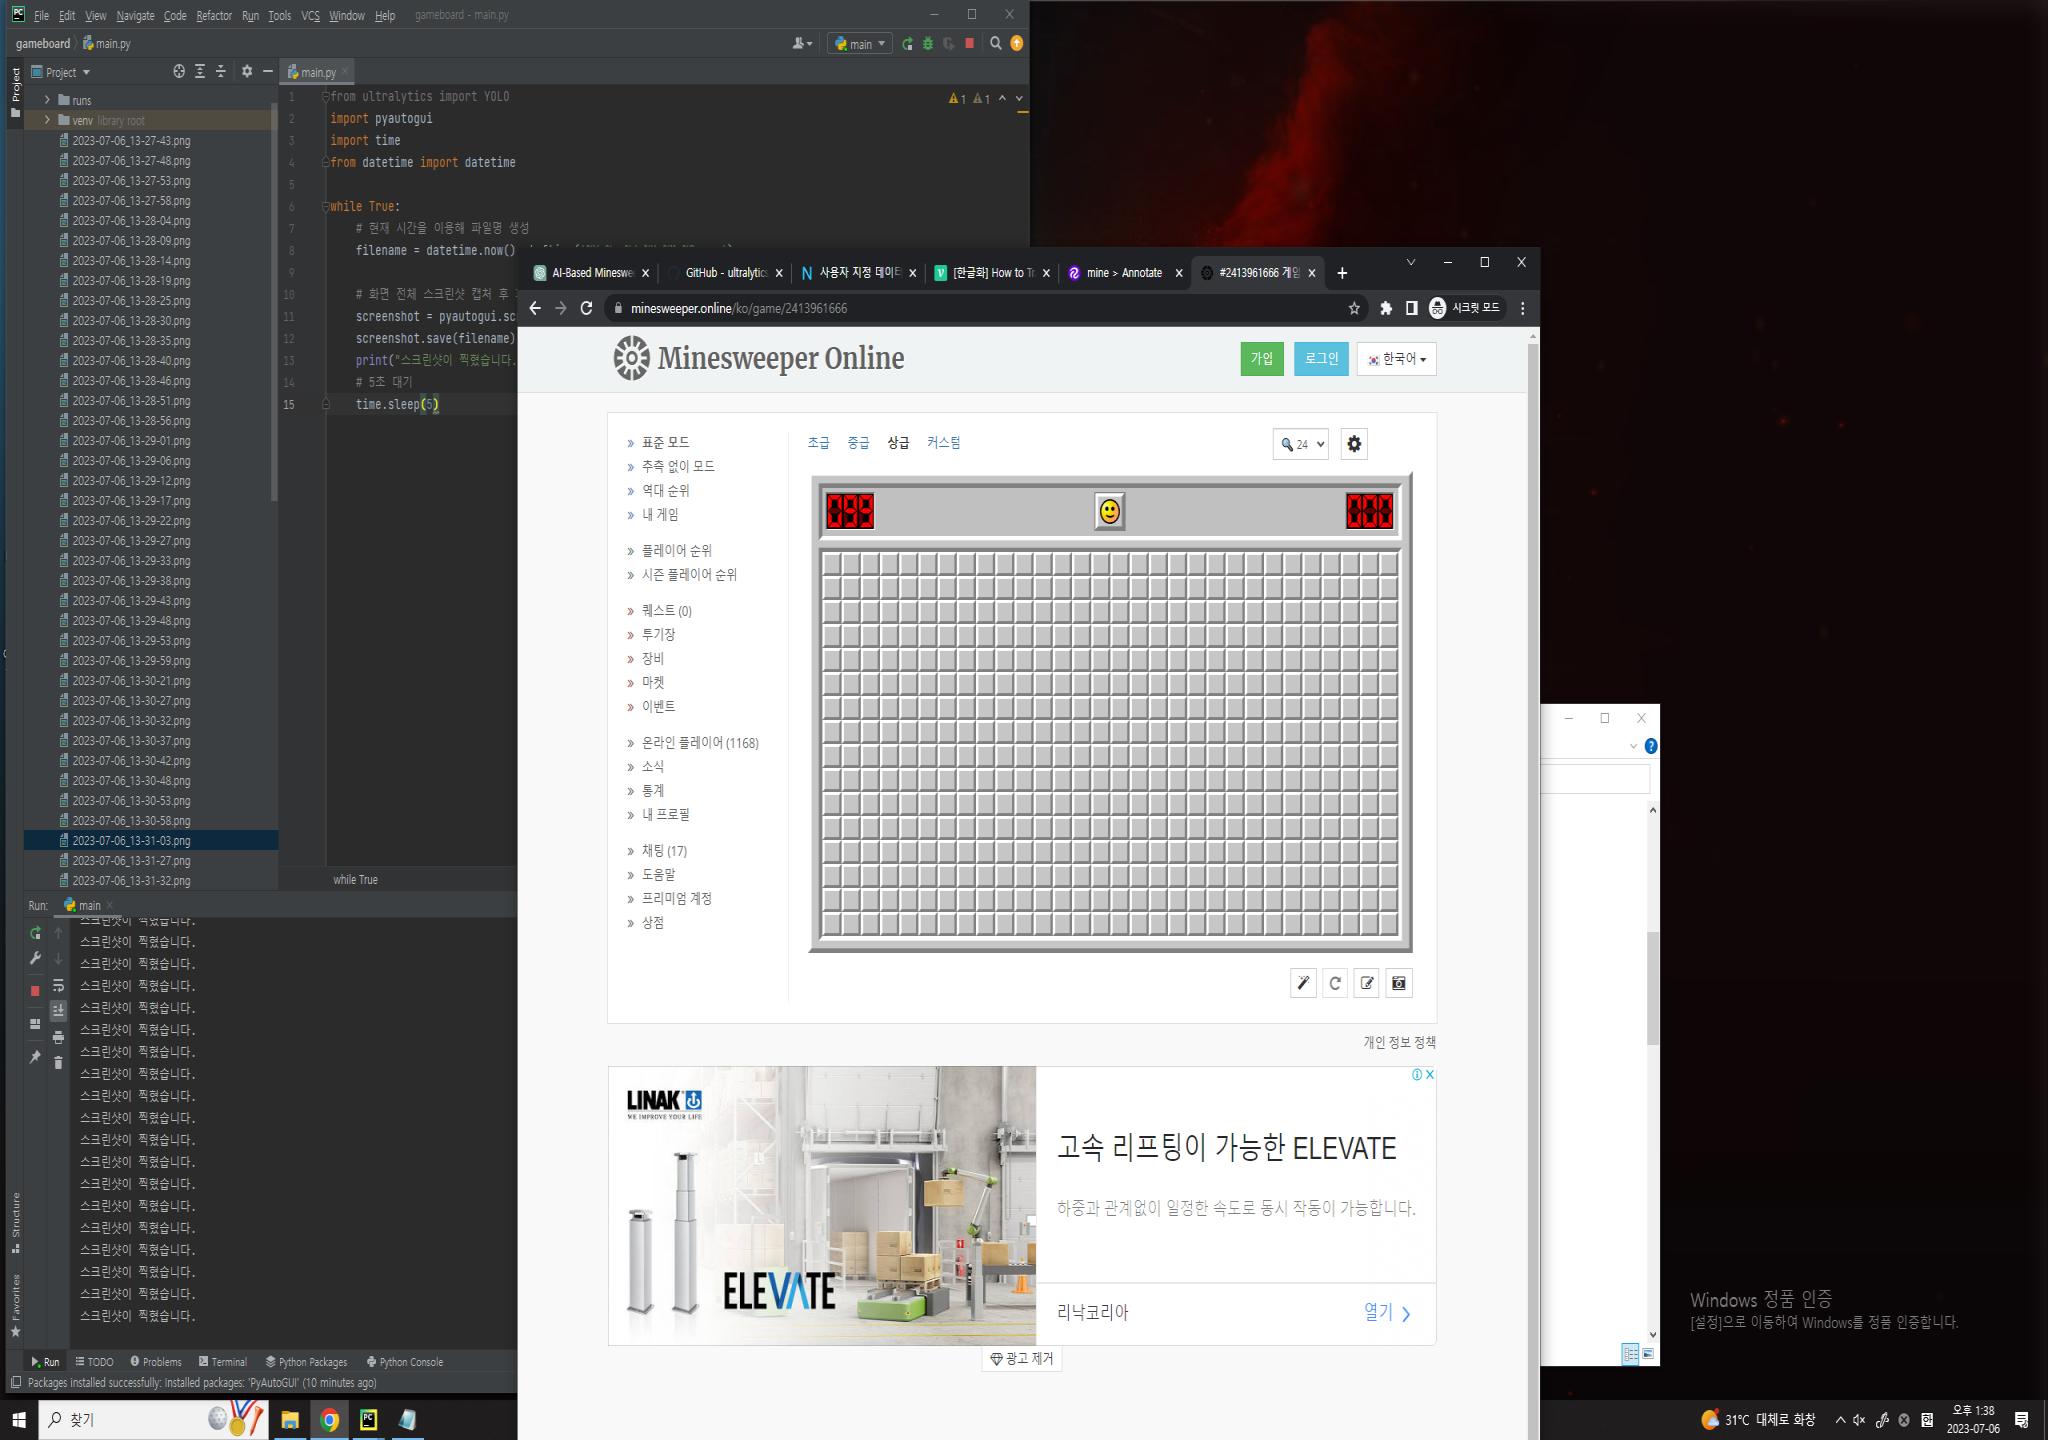Expand the venv library root folder
Viewport: 2048px width, 1440px height.
[47, 120]
